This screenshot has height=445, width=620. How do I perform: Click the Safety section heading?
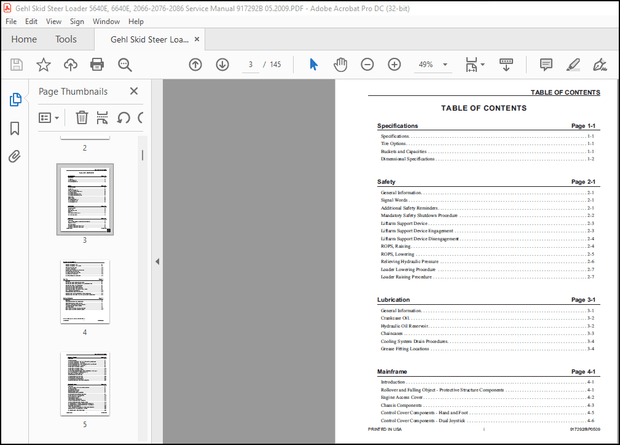click(386, 182)
